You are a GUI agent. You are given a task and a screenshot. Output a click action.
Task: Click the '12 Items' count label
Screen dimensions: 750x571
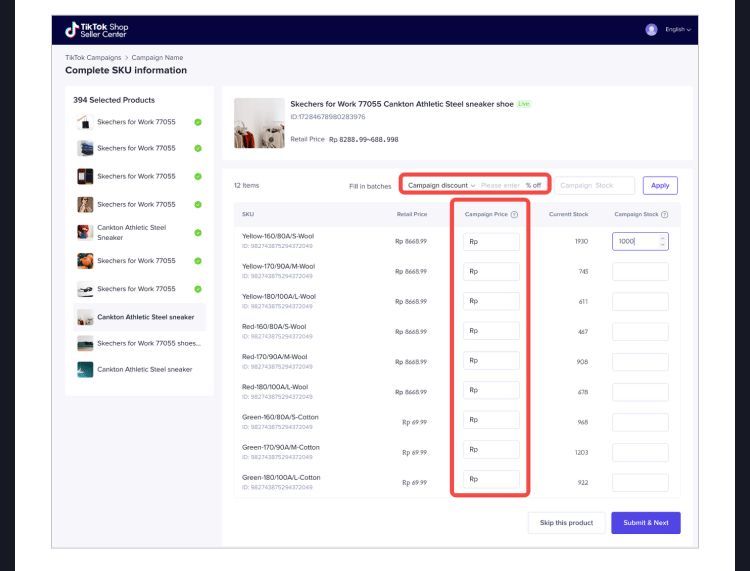[x=246, y=186]
